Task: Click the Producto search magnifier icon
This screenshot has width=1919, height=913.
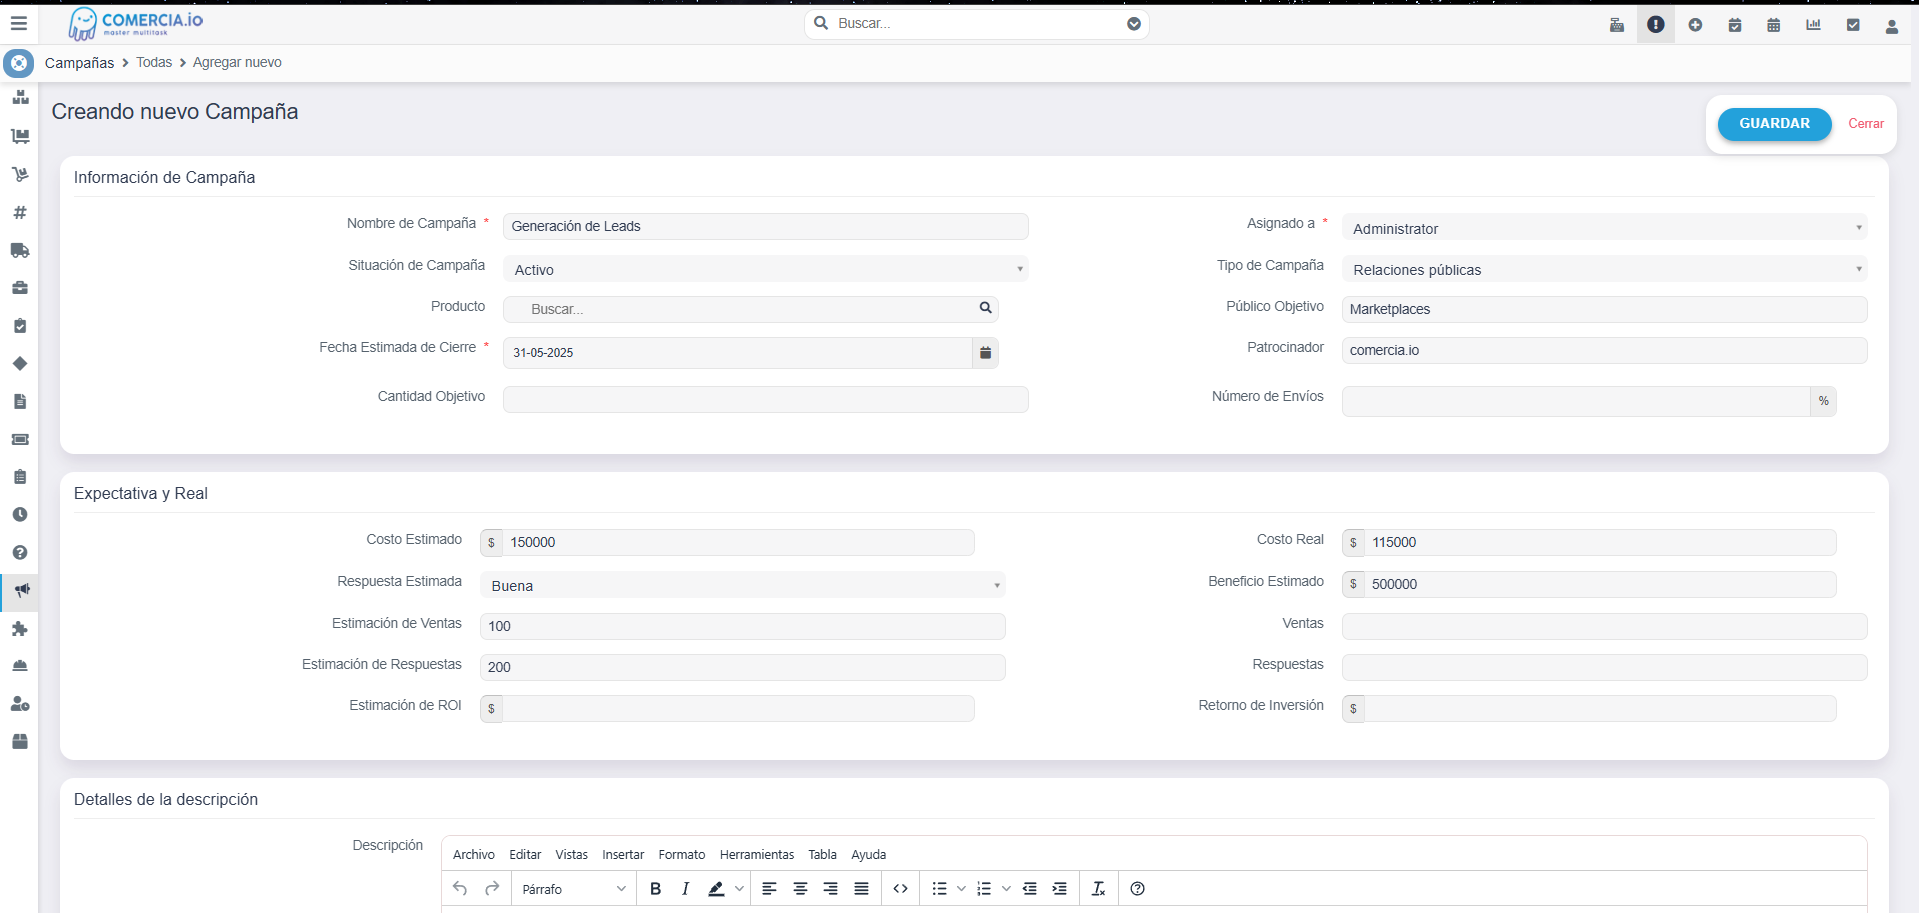Action: [985, 308]
